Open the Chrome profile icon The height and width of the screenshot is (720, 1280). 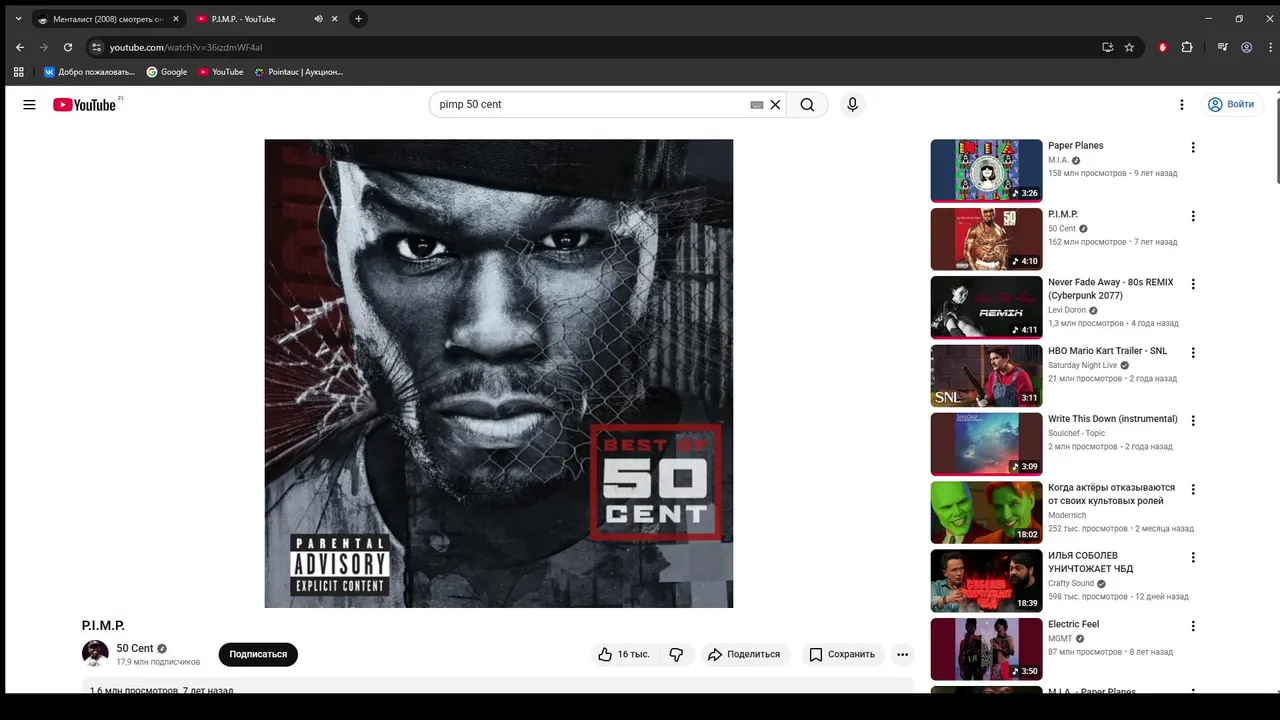coord(1246,47)
